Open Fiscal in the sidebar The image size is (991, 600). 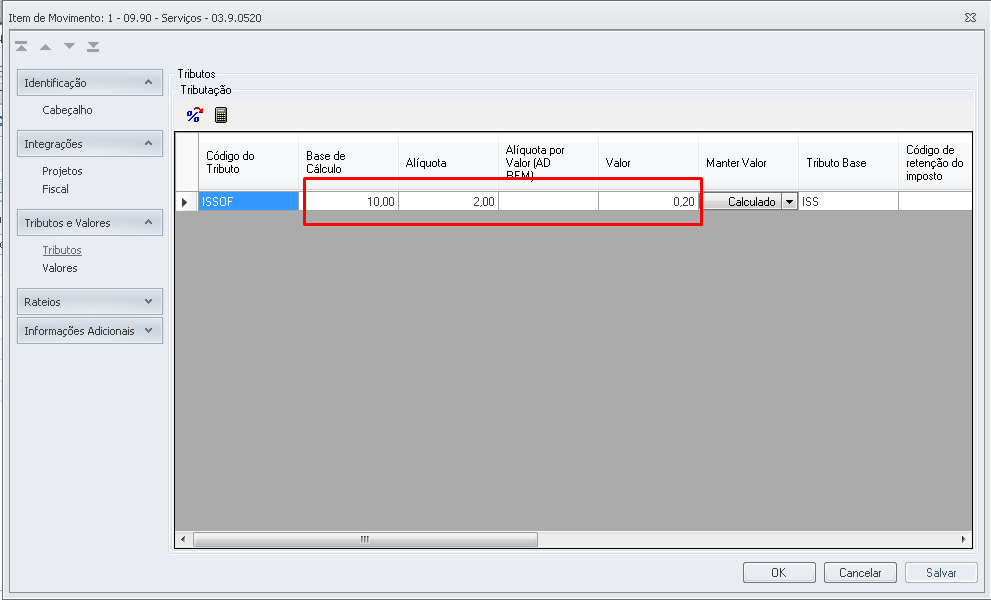56,189
